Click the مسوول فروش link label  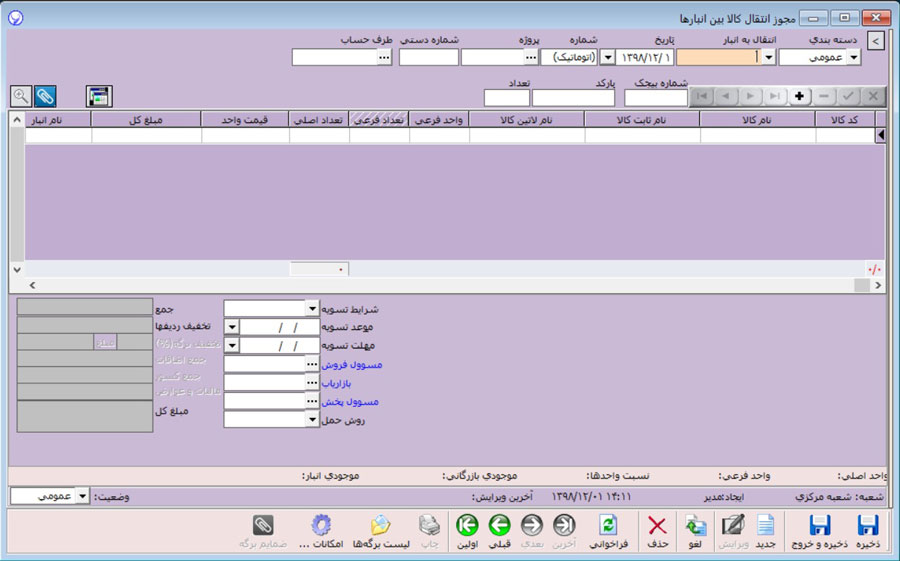coord(352,365)
